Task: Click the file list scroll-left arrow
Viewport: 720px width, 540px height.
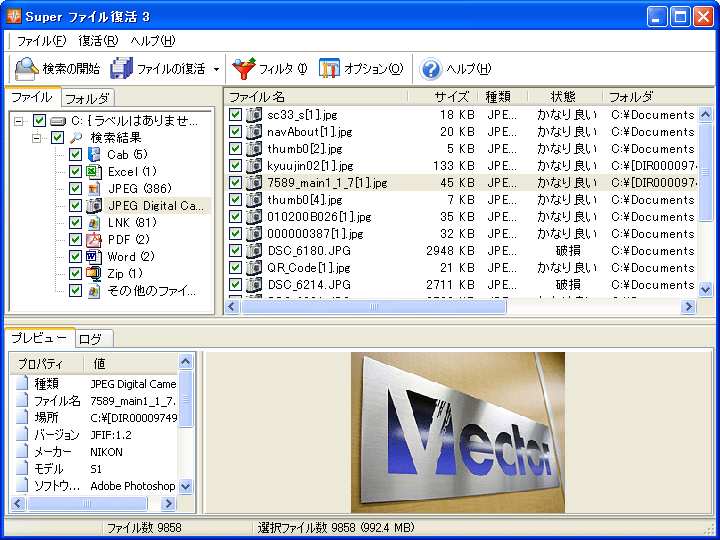Action: pos(232,306)
